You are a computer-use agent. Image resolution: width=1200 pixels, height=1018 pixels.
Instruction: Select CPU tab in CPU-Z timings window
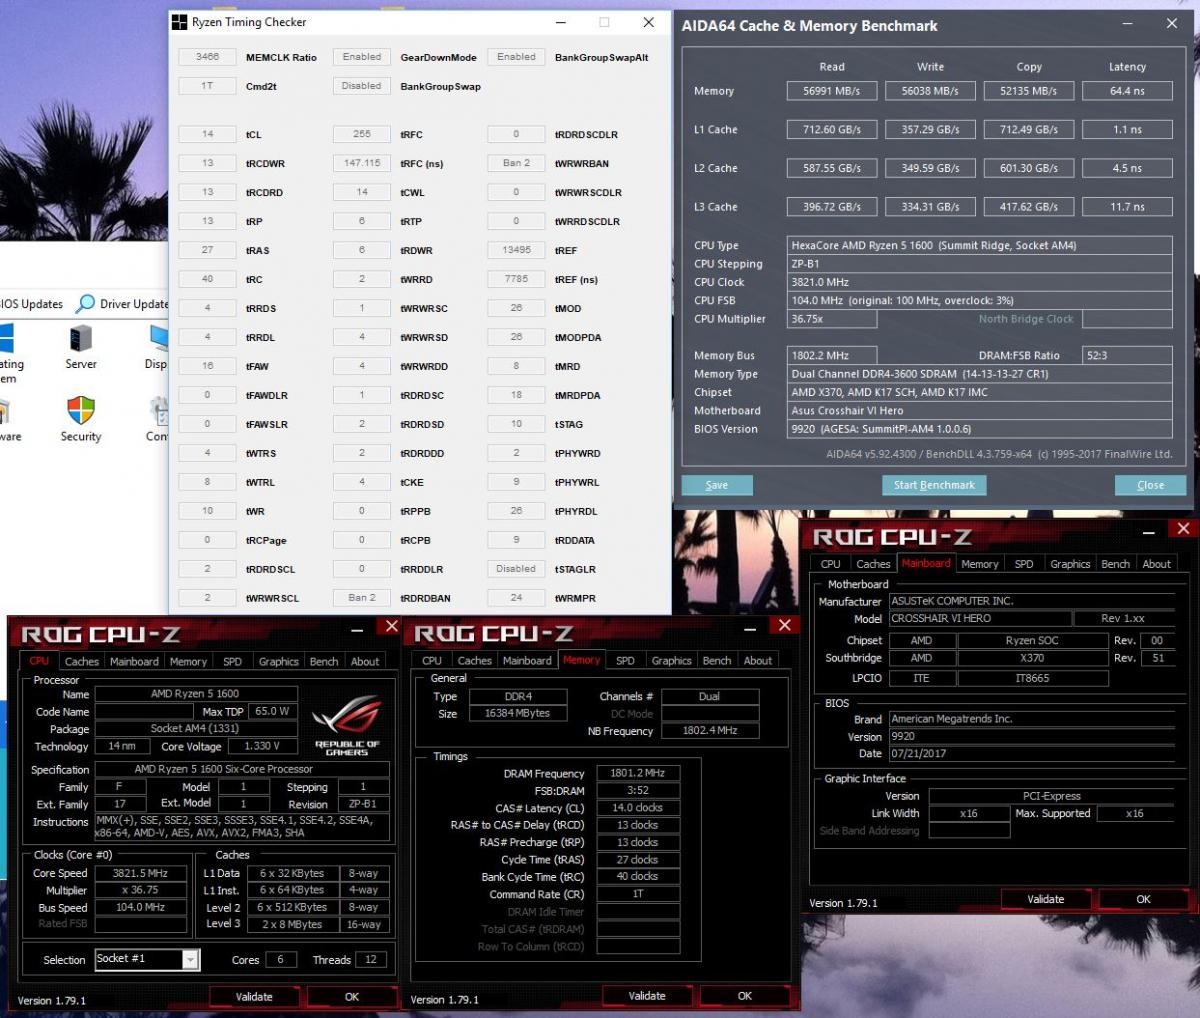[432, 660]
